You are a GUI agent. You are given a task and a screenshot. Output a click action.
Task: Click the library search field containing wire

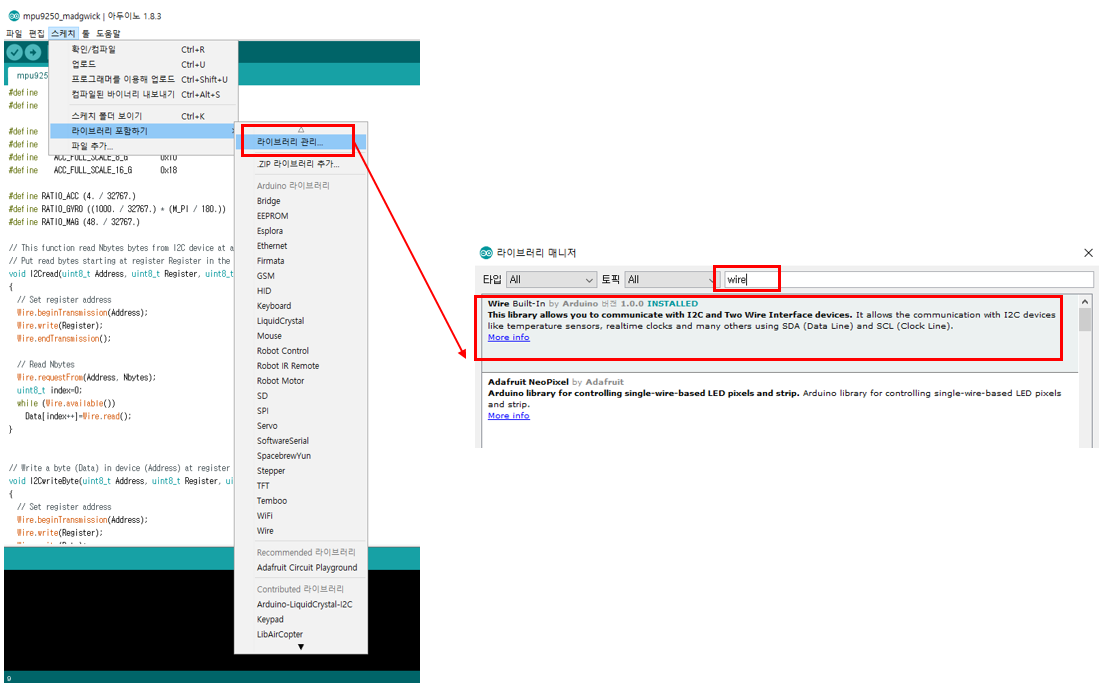pyautogui.click(x=909, y=280)
